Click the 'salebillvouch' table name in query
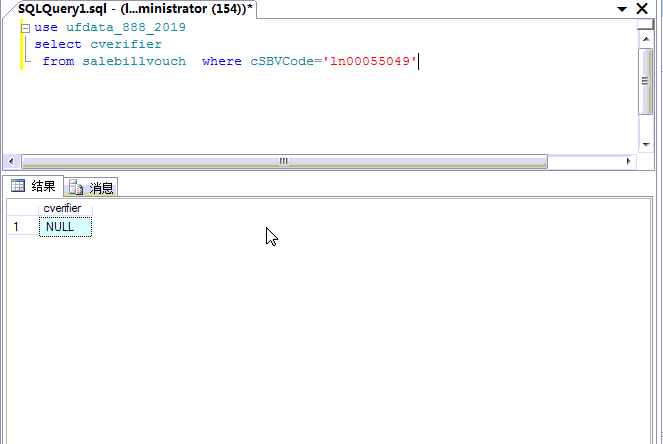This screenshot has width=663, height=444. point(134,61)
